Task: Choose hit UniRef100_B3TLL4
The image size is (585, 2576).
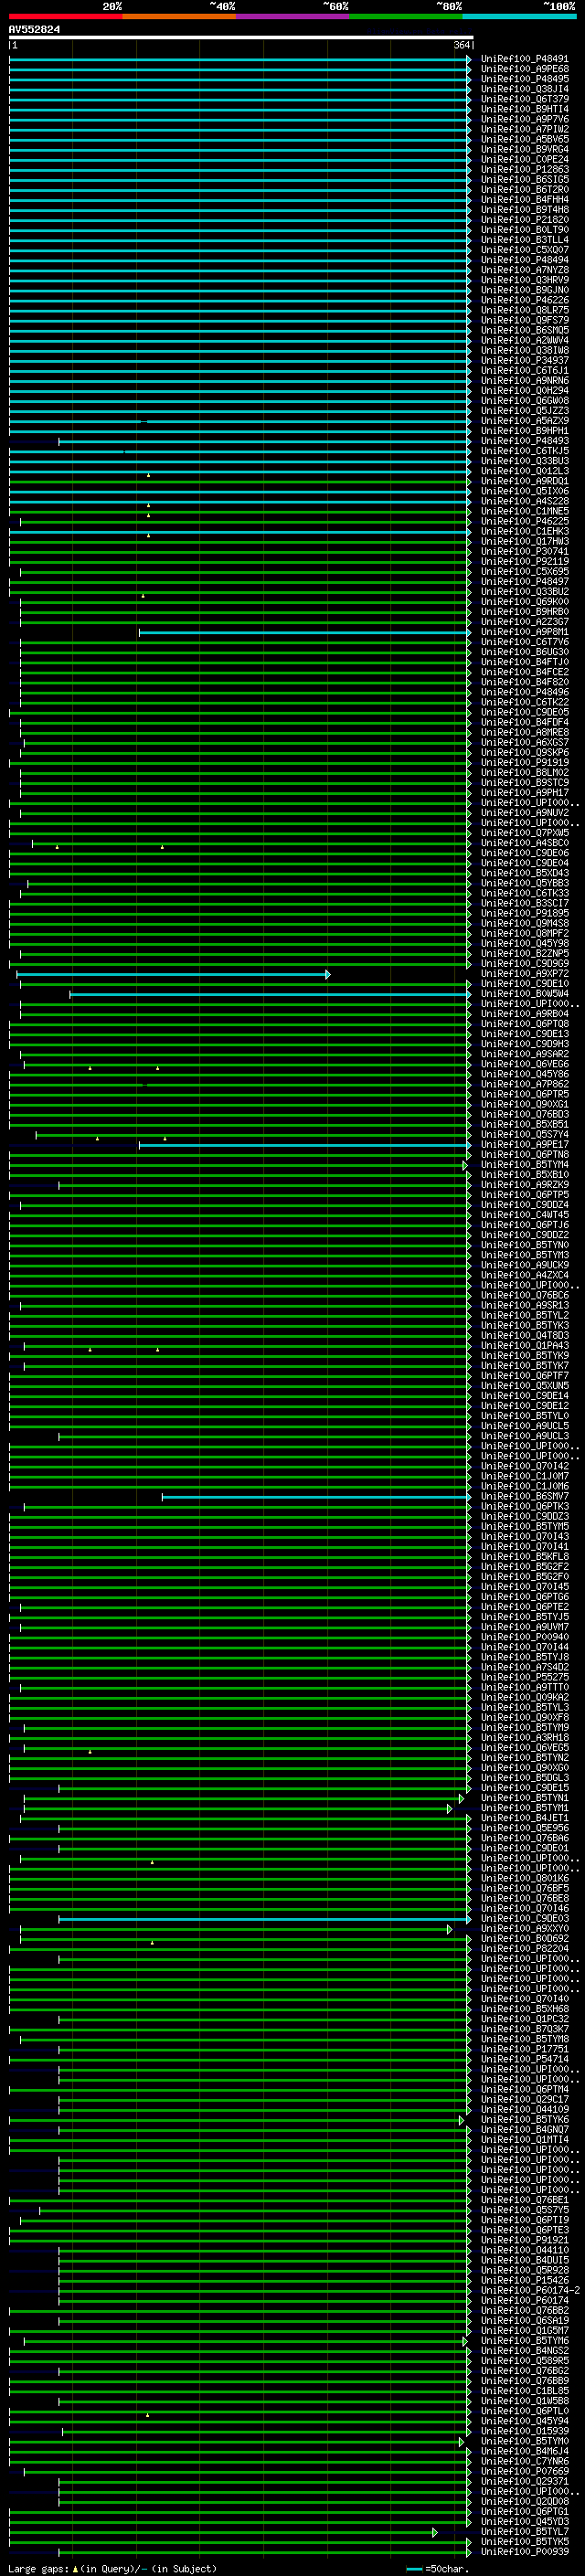Action: tap(525, 240)
